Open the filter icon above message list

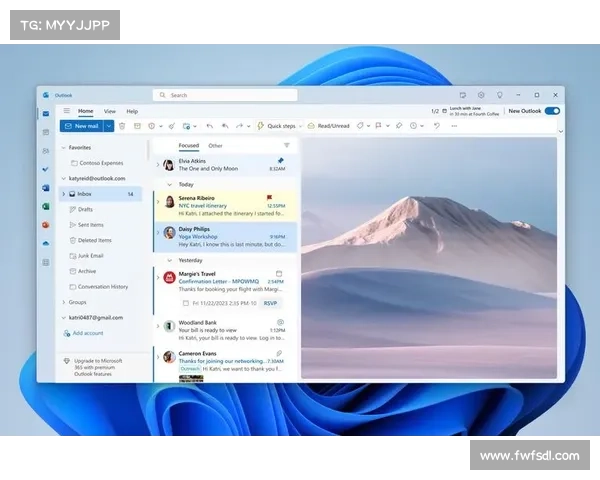pos(287,145)
